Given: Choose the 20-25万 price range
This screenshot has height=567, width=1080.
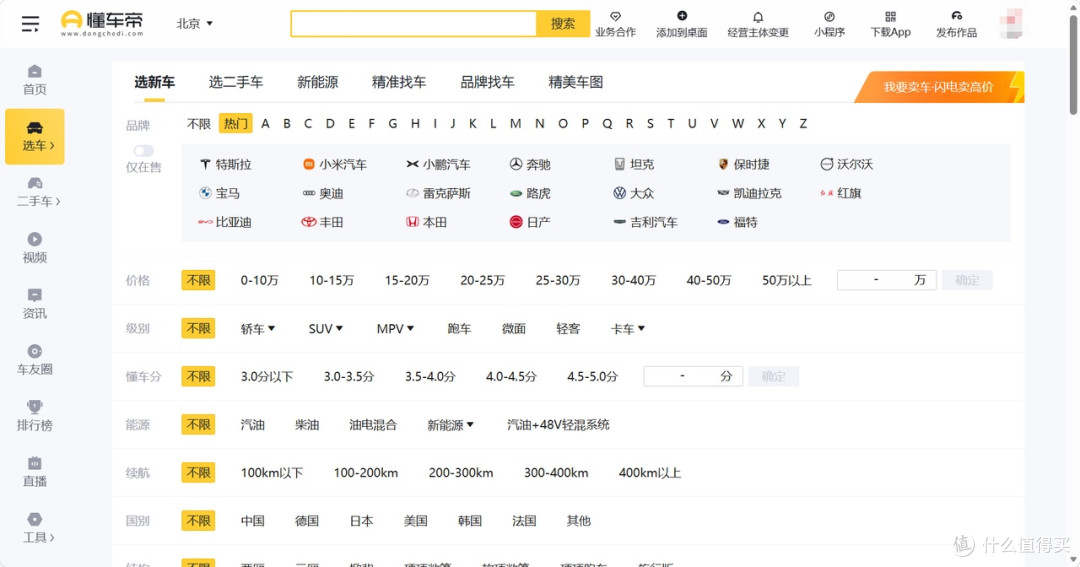Looking at the screenshot, I should (x=482, y=280).
